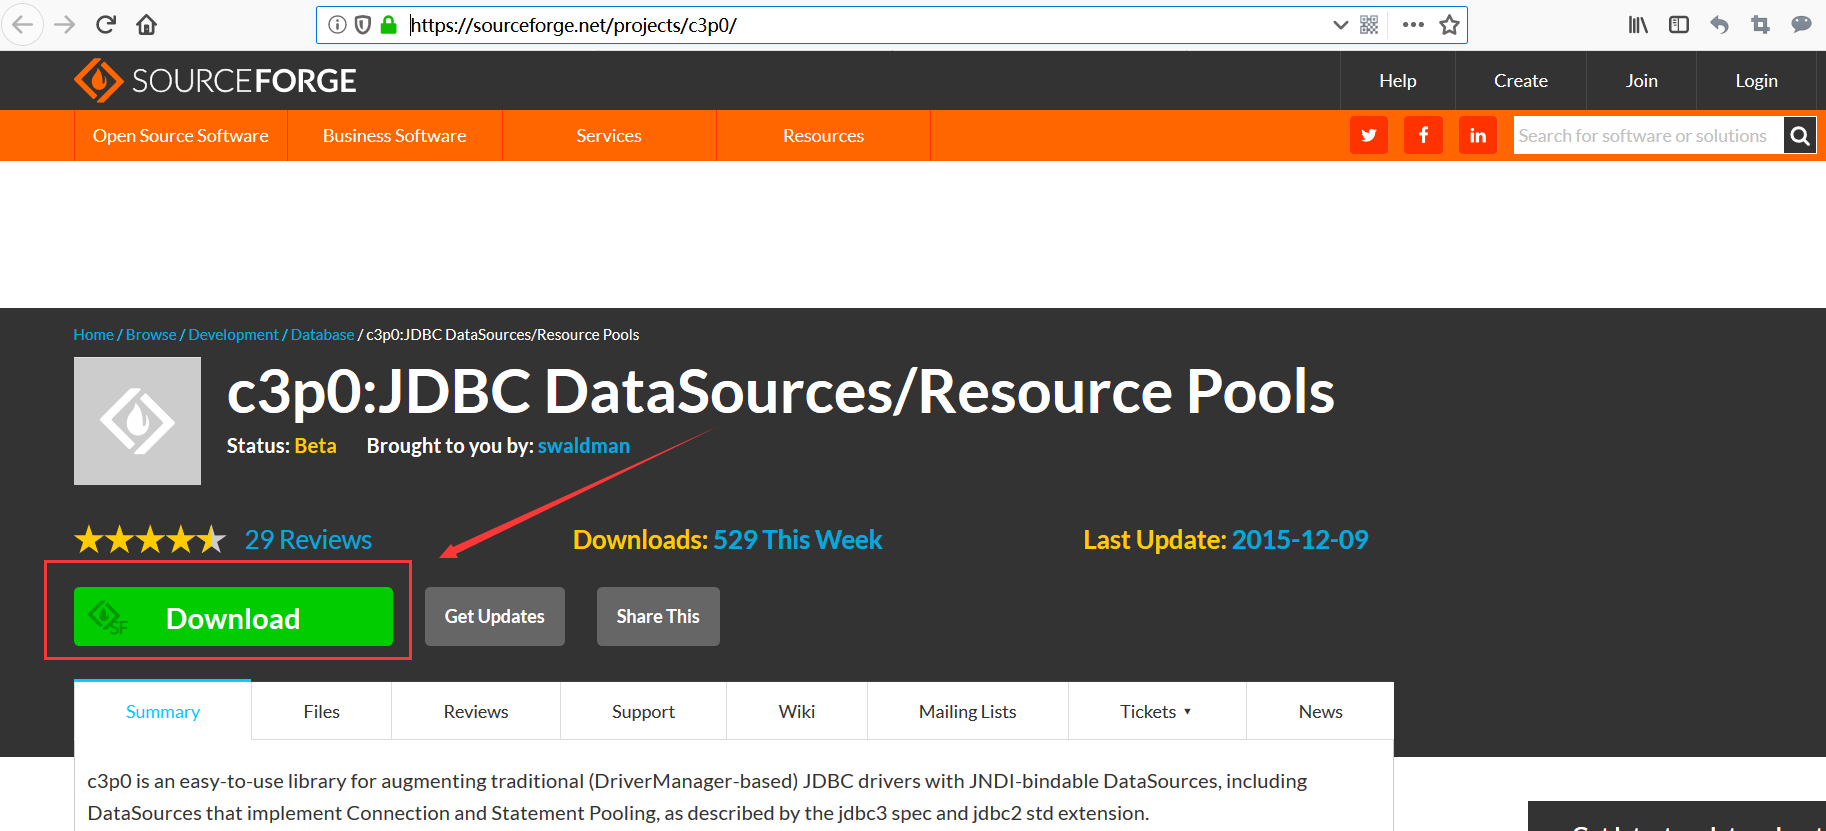Bookmark this page with the star icon

pos(1449,25)
